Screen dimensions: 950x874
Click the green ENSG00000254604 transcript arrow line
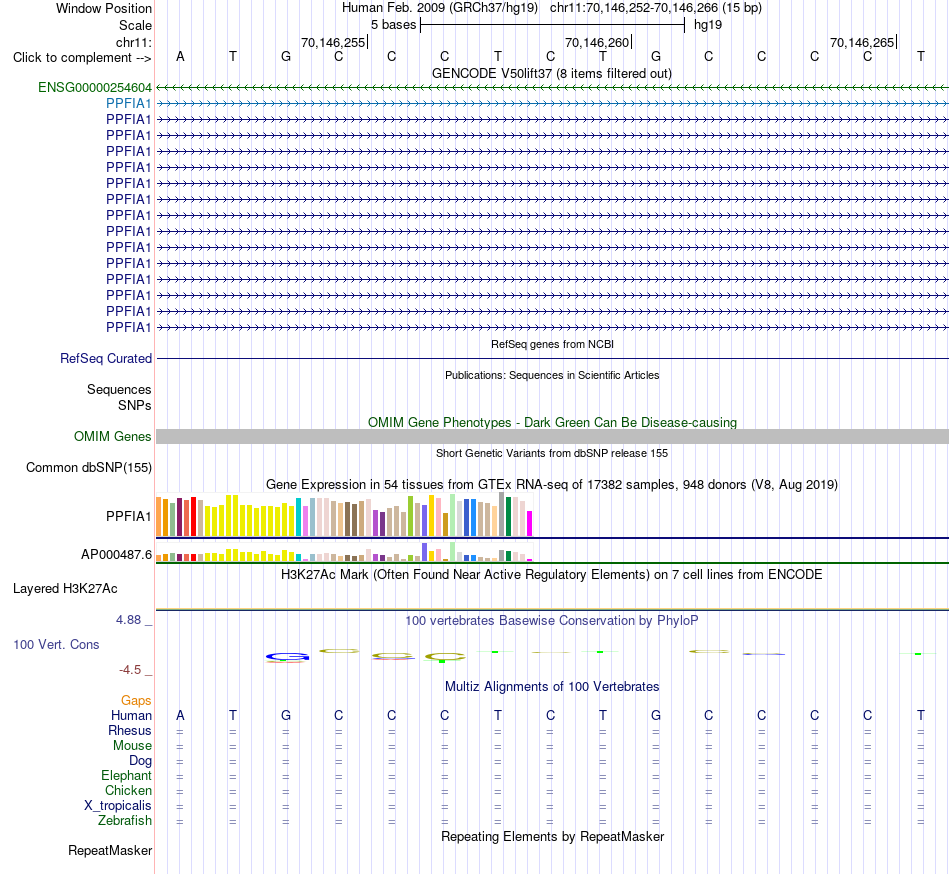pos(552,88)
